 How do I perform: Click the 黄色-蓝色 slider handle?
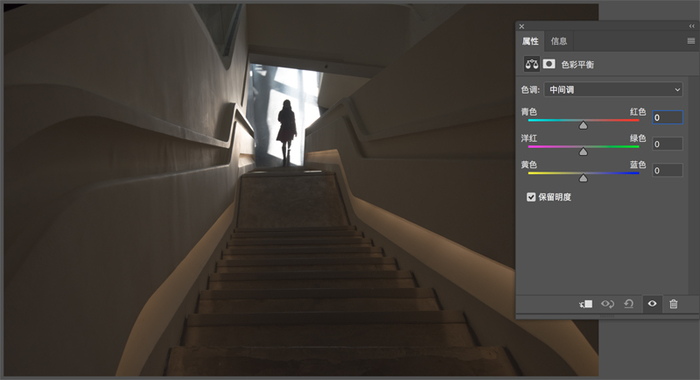point(583,178)
